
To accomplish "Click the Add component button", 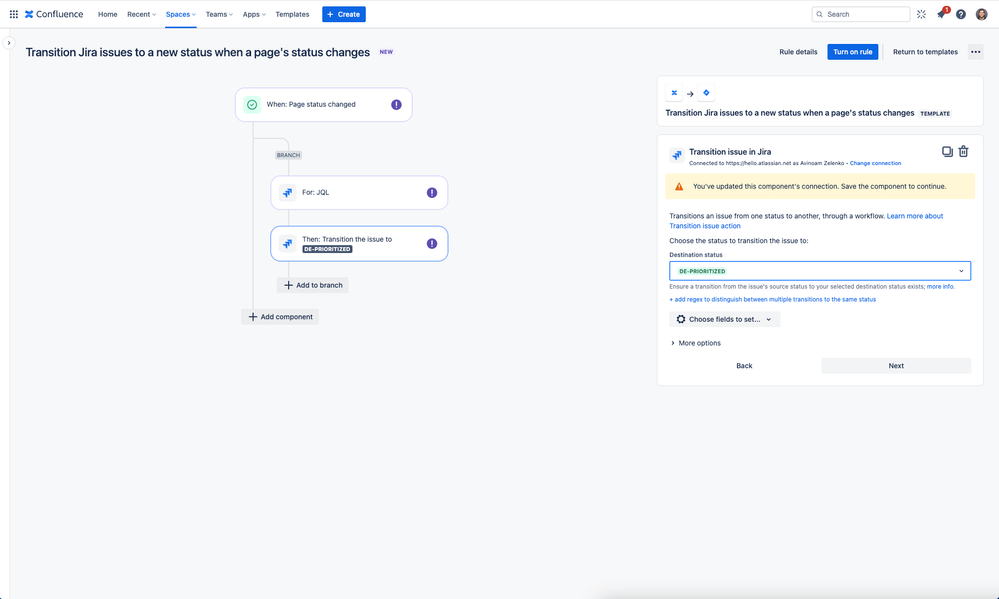I will (x=280, y=317).
